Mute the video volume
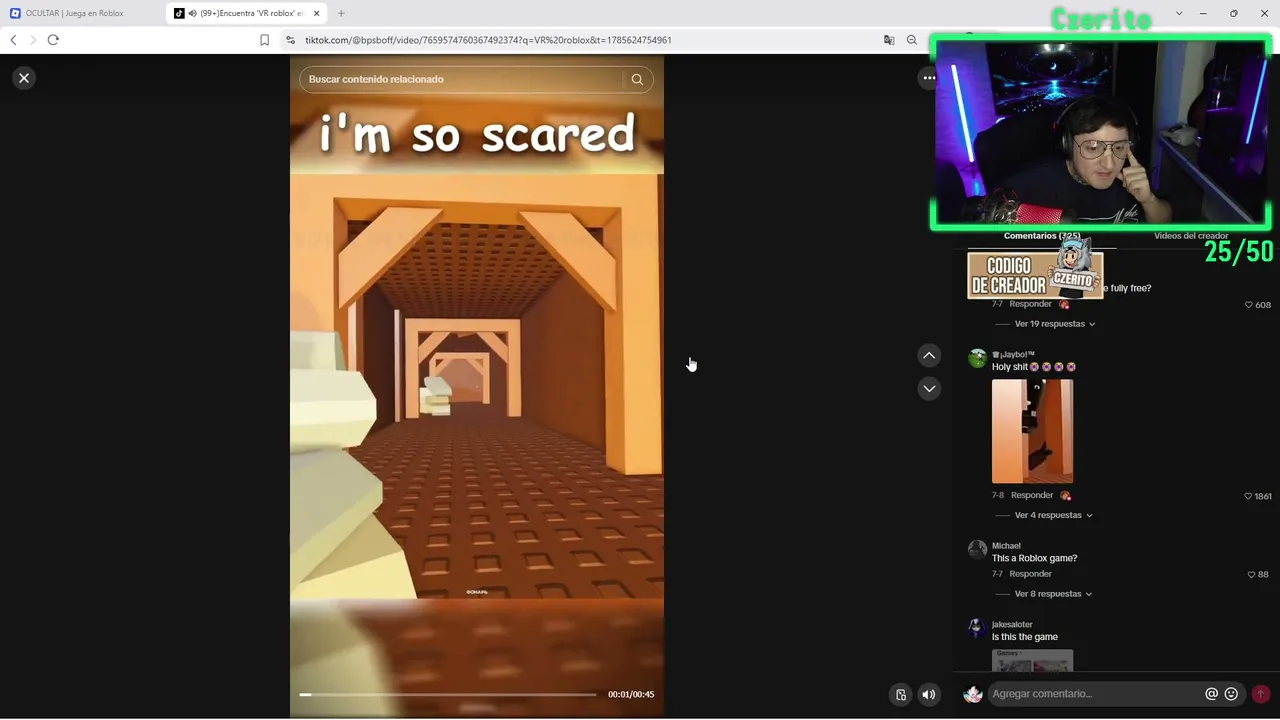The width and height of the screenshot is (1280, 720). click(929, 695)
